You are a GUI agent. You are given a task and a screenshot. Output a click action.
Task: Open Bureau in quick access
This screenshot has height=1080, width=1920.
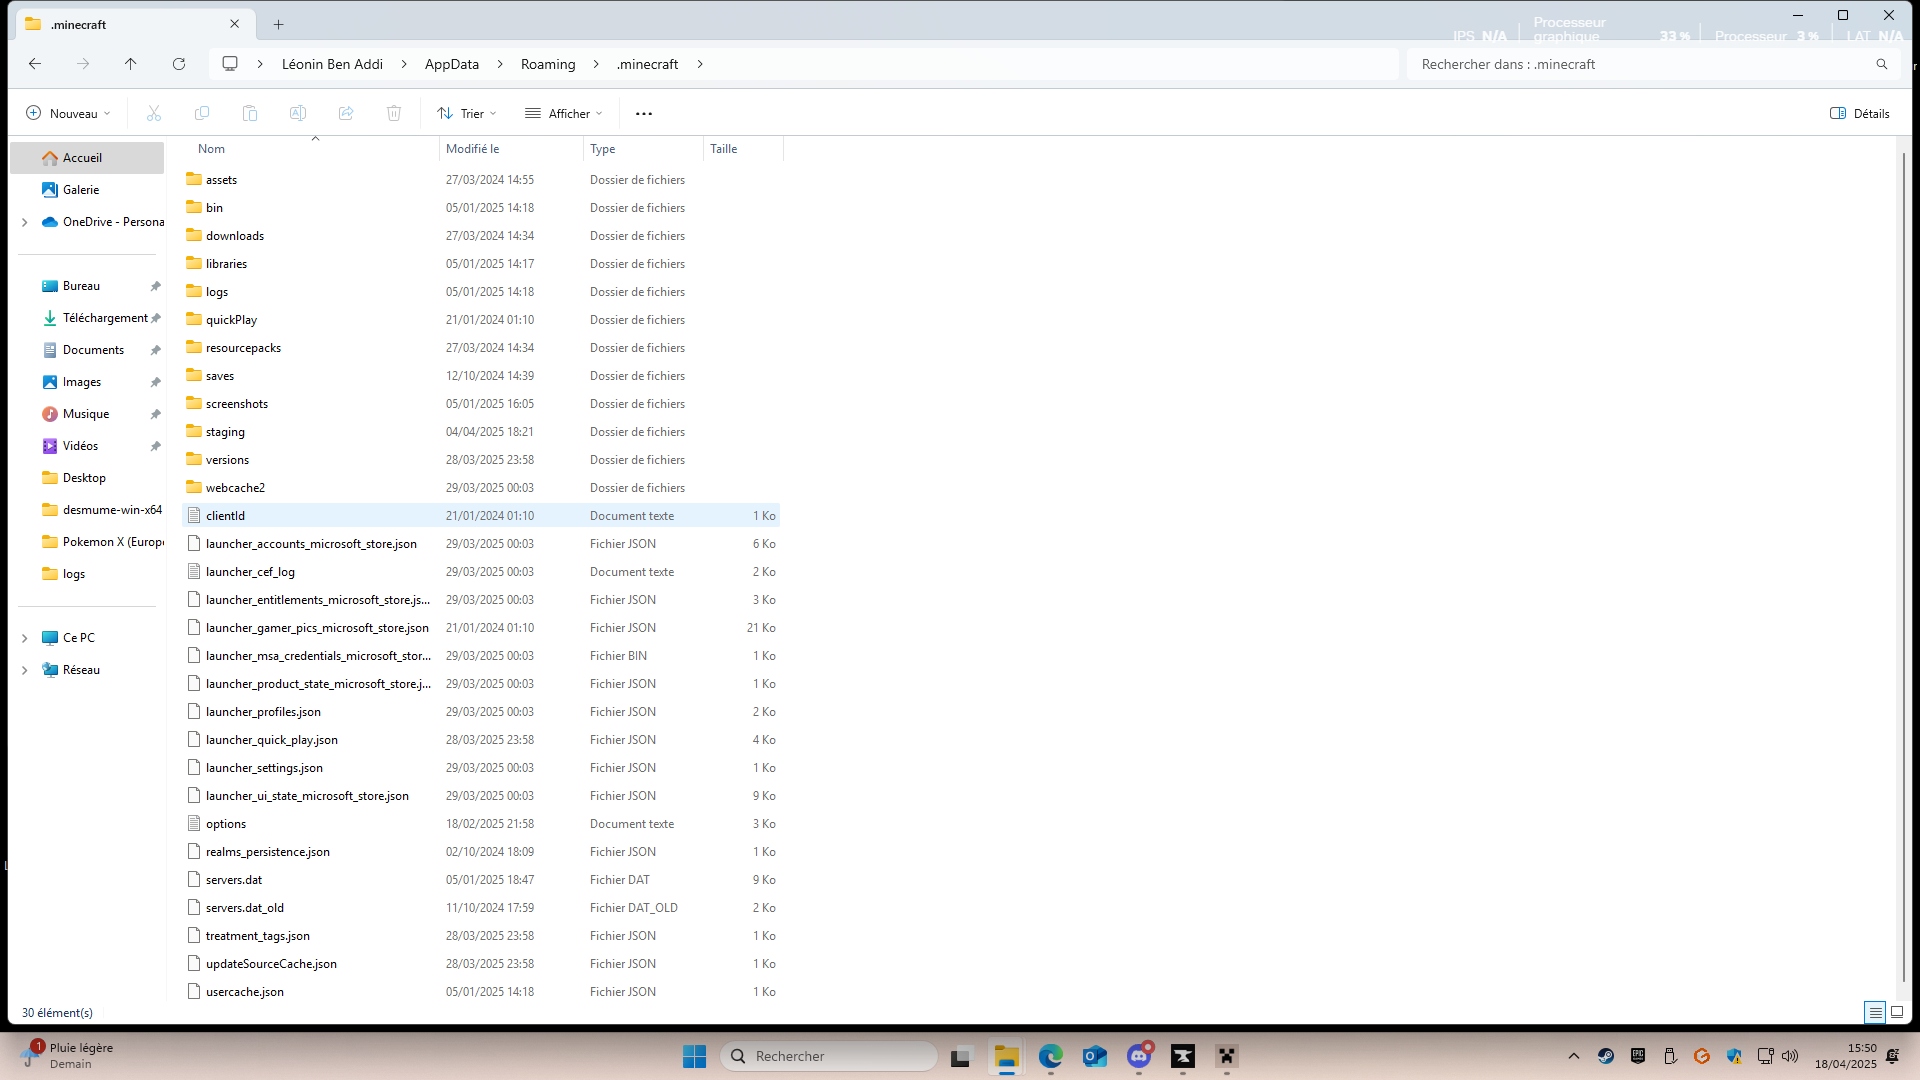[87, 286]
